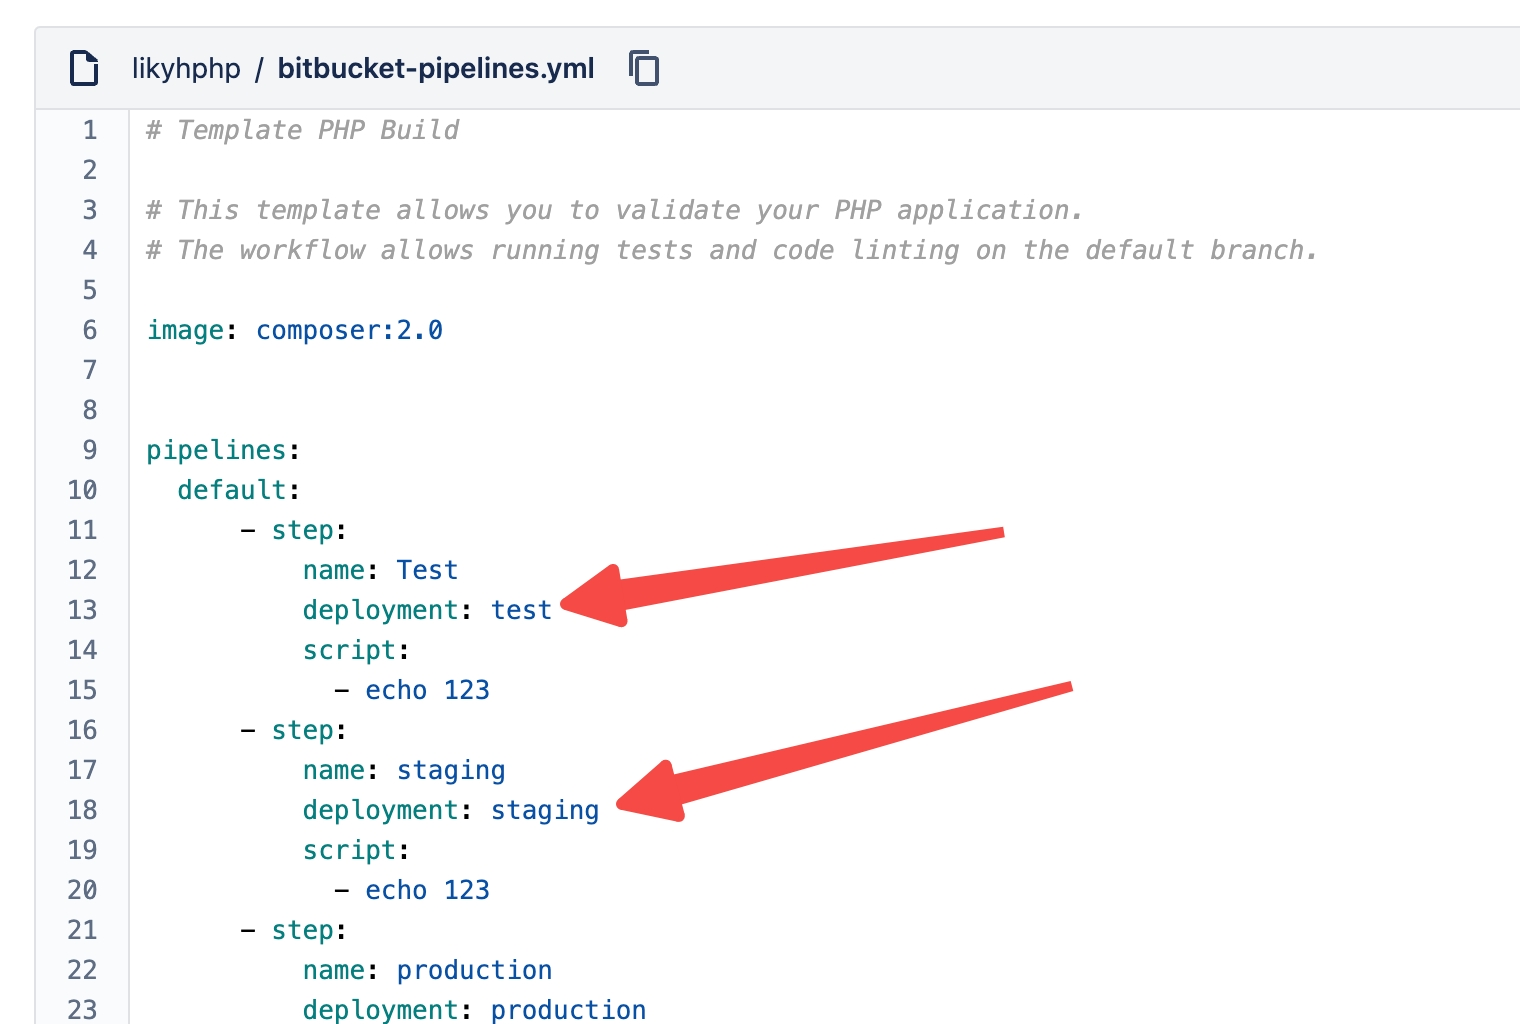Click the 'composer:2.0' image value
This screenshot has height=1024, width=1520.
tap(349, 330)
